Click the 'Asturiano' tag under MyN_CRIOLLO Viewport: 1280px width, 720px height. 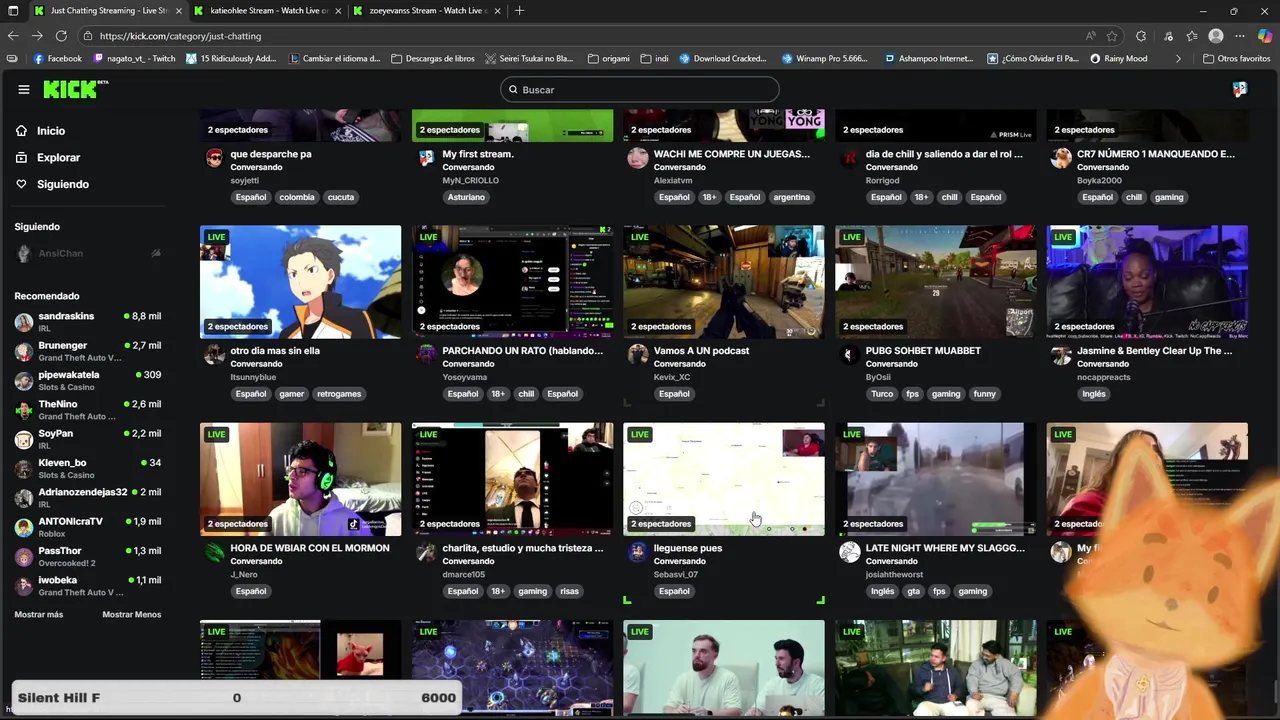[466, 197]
